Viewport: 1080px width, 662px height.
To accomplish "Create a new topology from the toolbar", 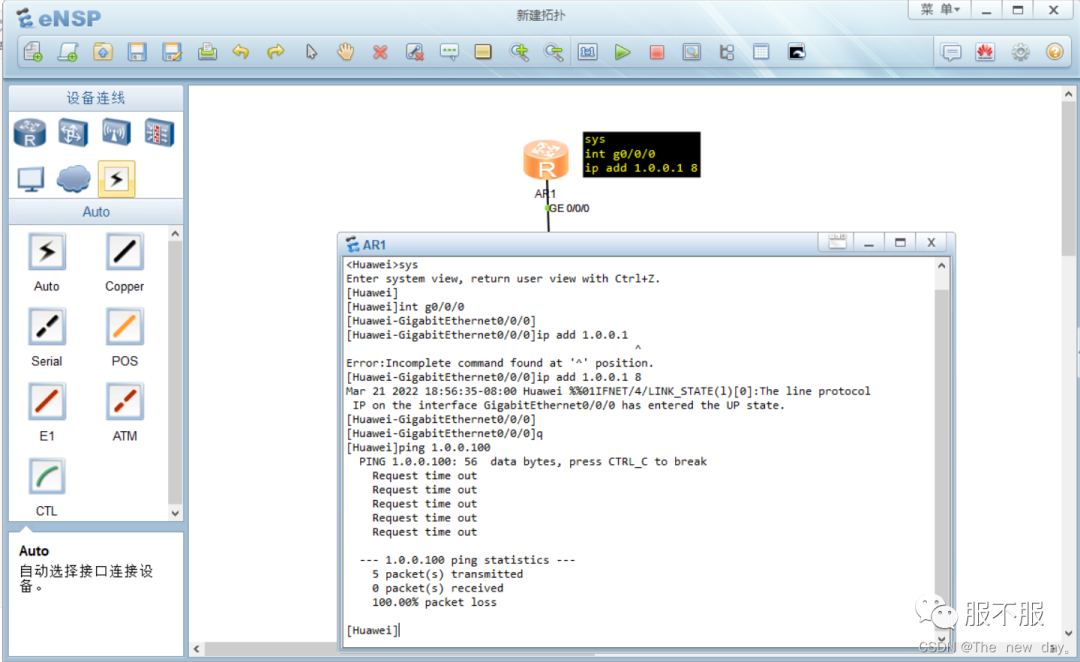I will (33, 52).
